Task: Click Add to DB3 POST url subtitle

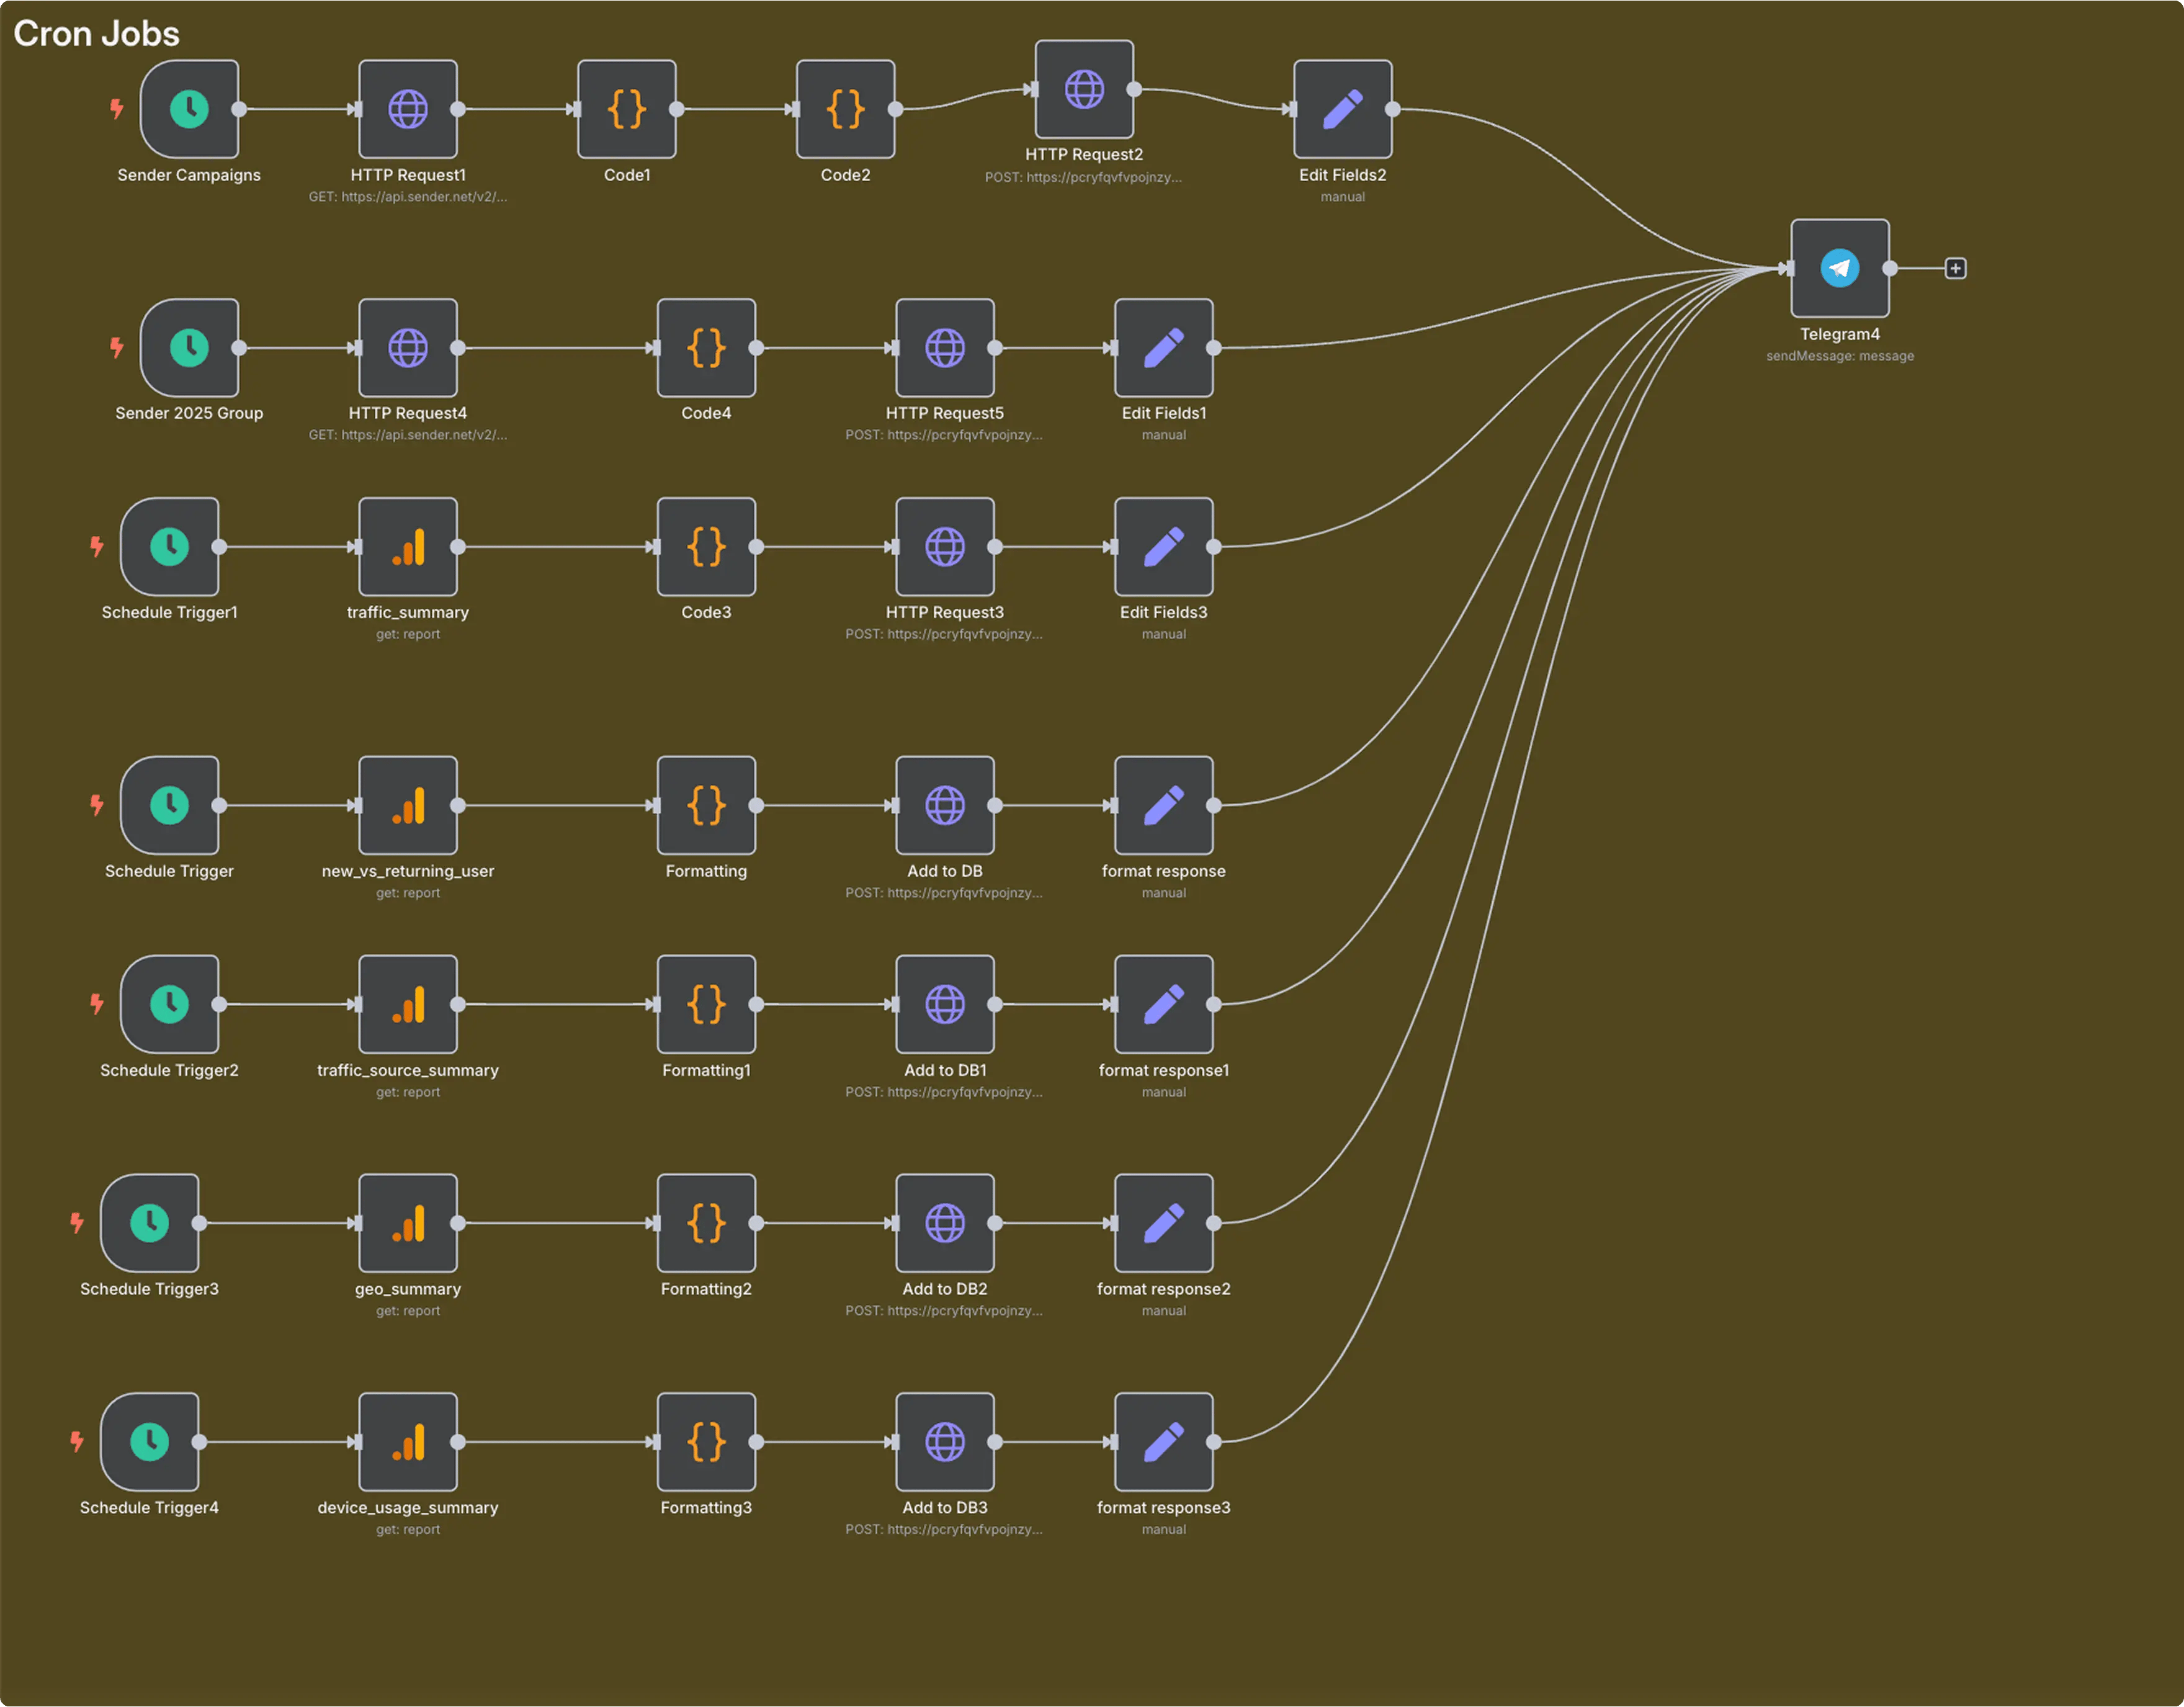Action: coord(945,1530)
